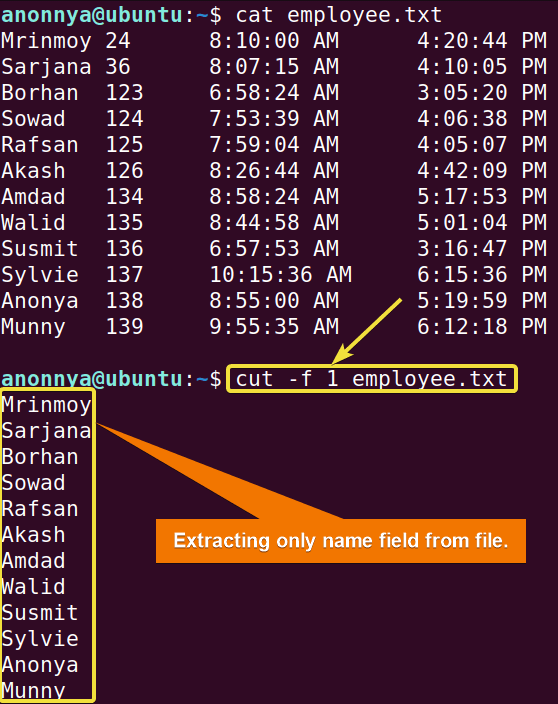
Task: Pick the entry time 9:55:35 AM
Action: [274, 327]
